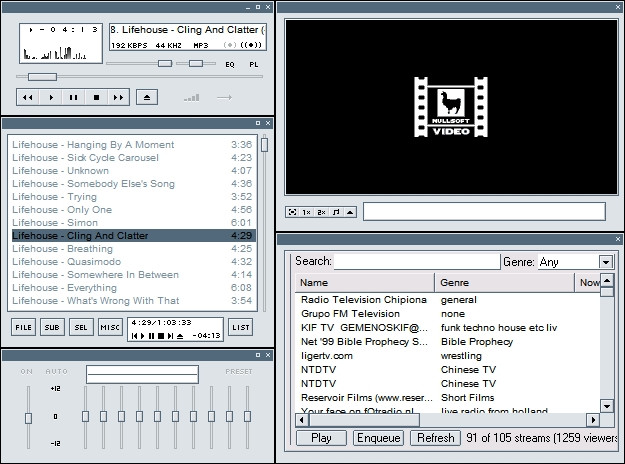Screen dimensions: 625x464
Task: Select 'Lifehouse - What's Wrong With That' in the playlist
Action: pos(134,301)
